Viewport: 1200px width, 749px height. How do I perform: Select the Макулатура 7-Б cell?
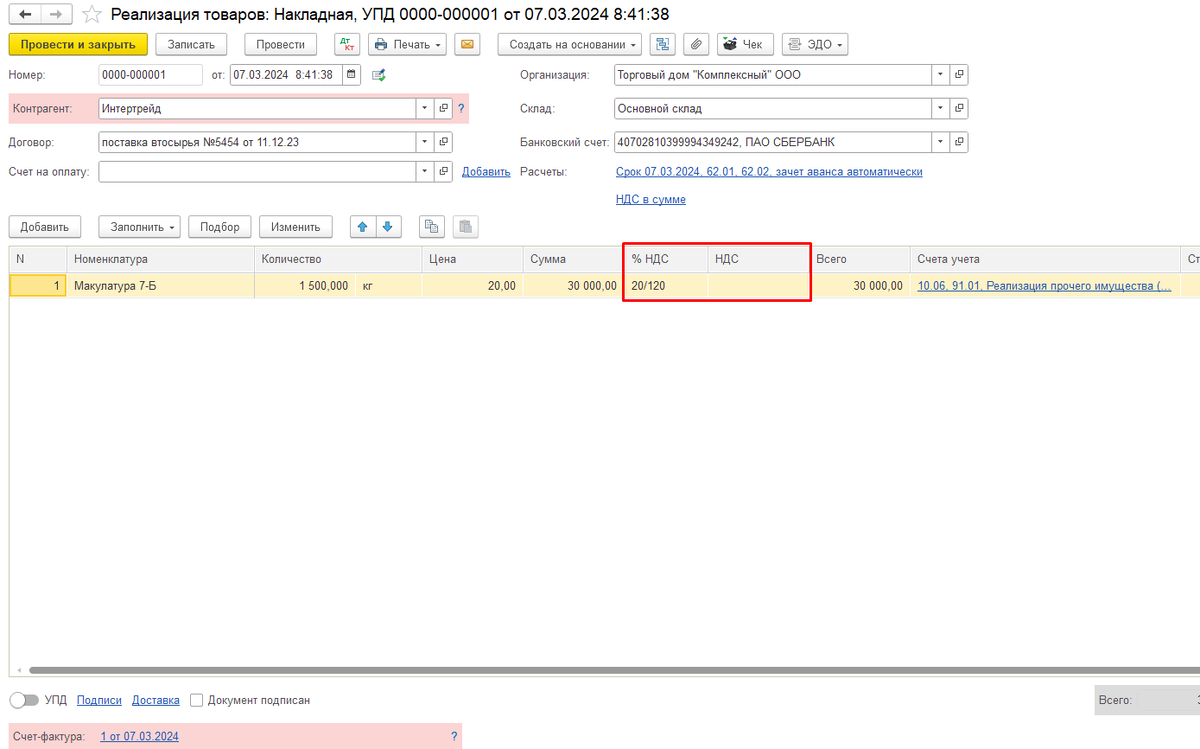pos(160,286)
